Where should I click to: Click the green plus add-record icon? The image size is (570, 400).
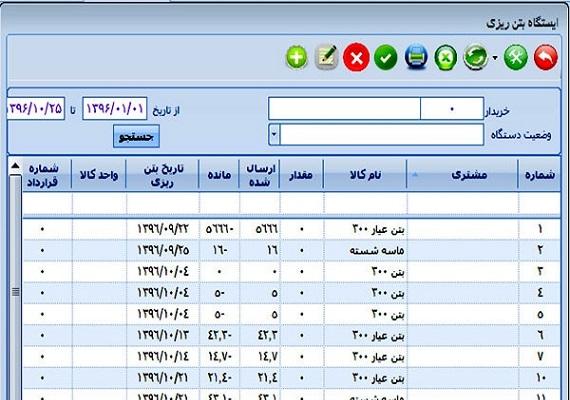tap(297, 57)
